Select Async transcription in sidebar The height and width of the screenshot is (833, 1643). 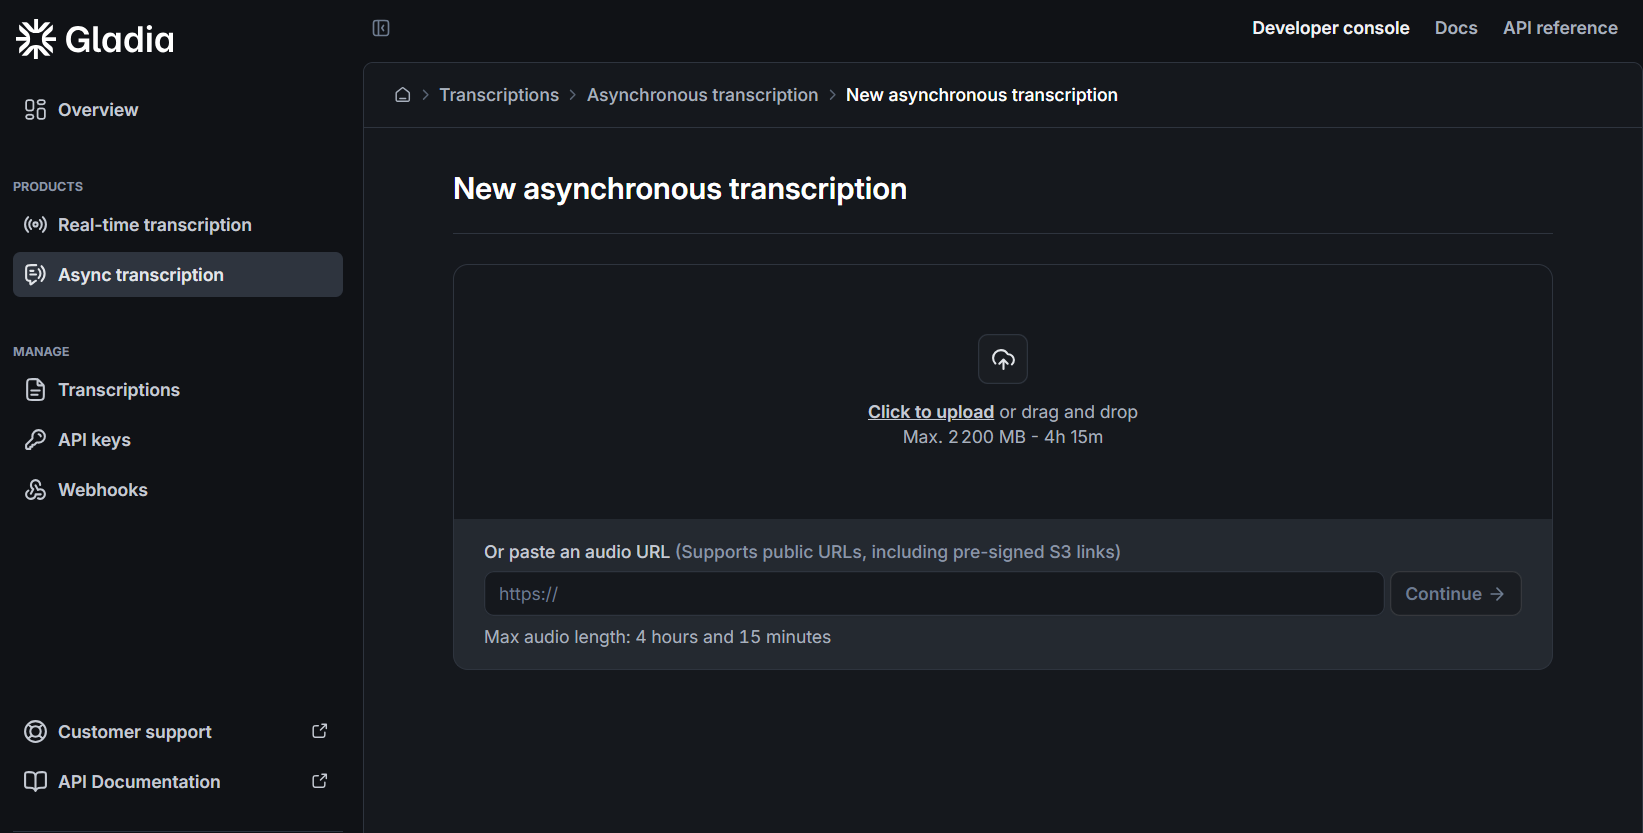140,275
